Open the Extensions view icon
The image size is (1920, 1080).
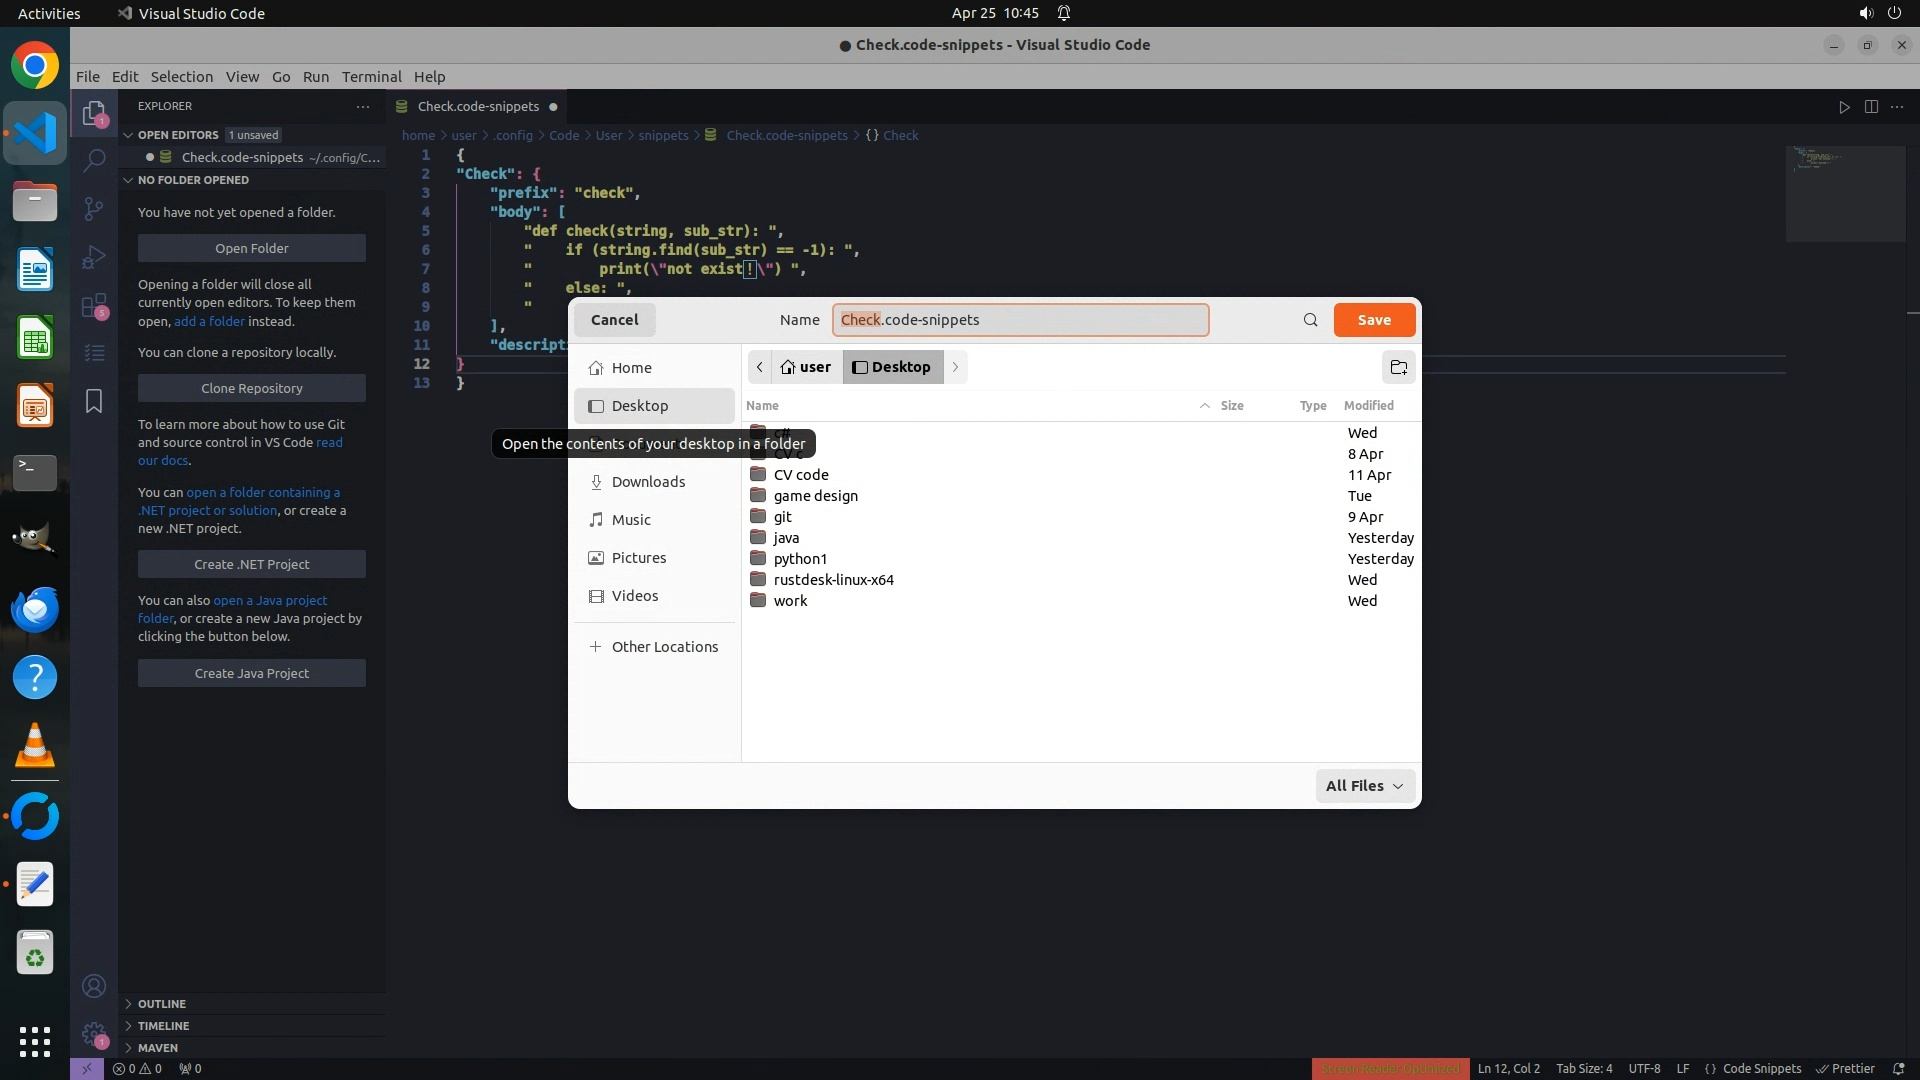click(x=94, y=306)
